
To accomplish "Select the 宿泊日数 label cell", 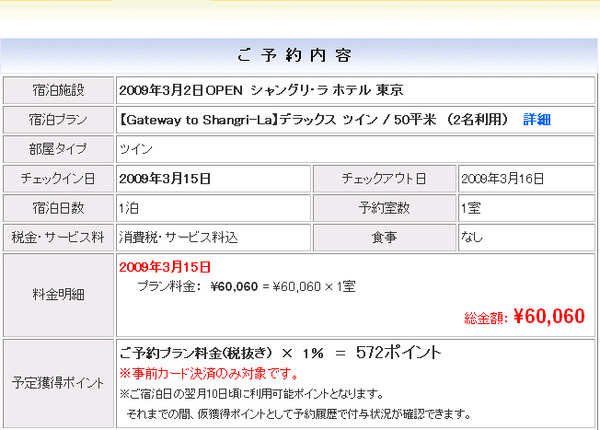I will point(59,208).
